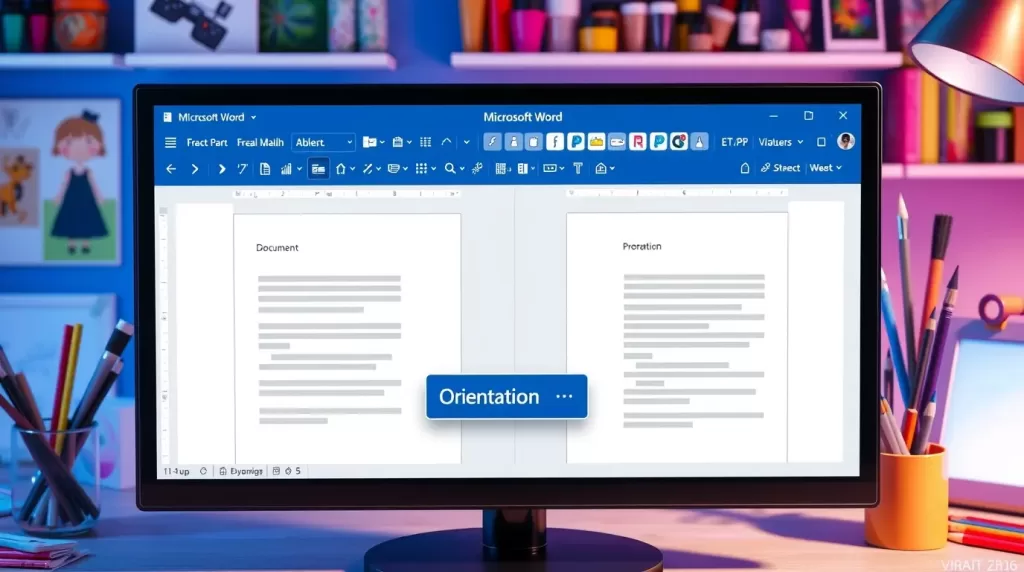Click the 11-1up status bar text
1024x572 pixels.
point(176,471)
